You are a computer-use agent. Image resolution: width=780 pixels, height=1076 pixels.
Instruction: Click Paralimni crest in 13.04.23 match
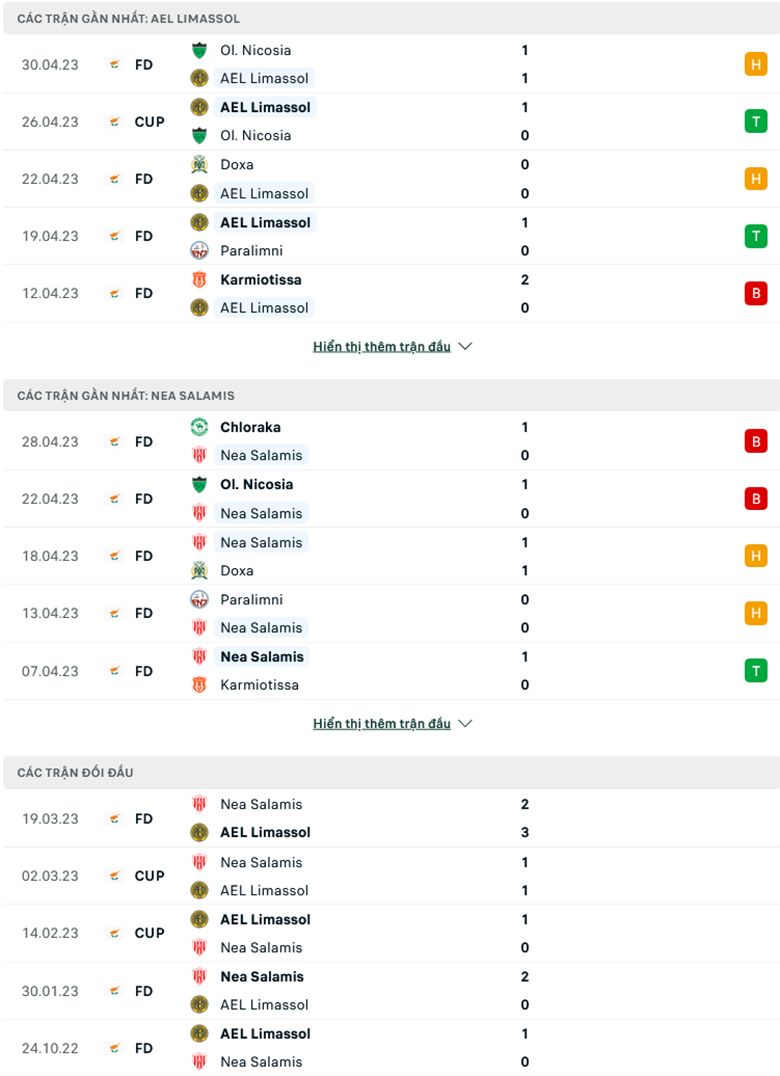pyautogui.click(x=199, y=600)
